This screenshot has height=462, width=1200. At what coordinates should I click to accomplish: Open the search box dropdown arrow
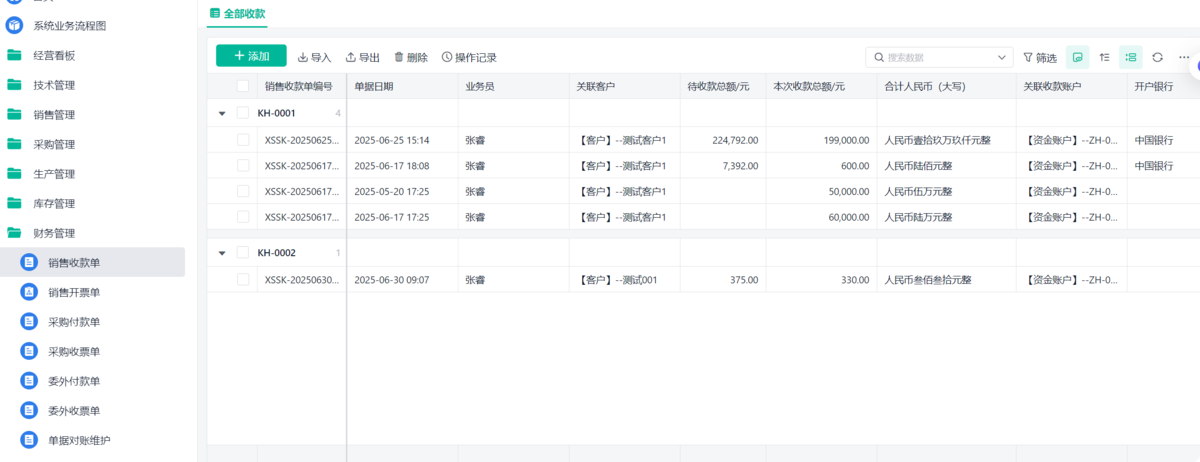point(1002,58)
